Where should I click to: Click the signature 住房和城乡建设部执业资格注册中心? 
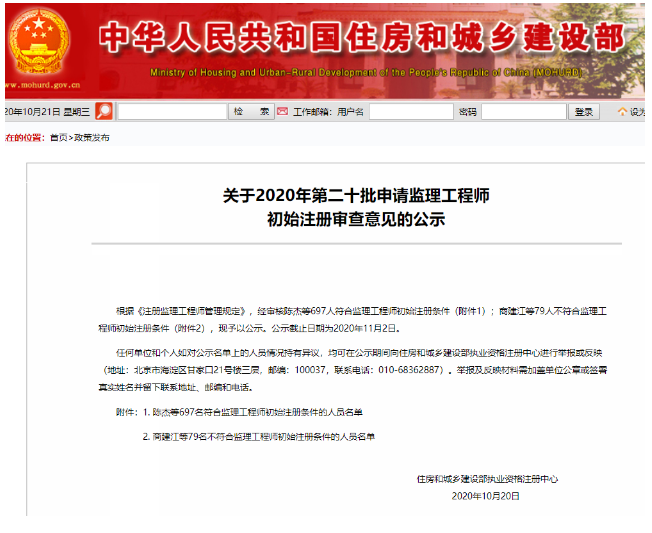pyautogui.click(x=487, y=479)
